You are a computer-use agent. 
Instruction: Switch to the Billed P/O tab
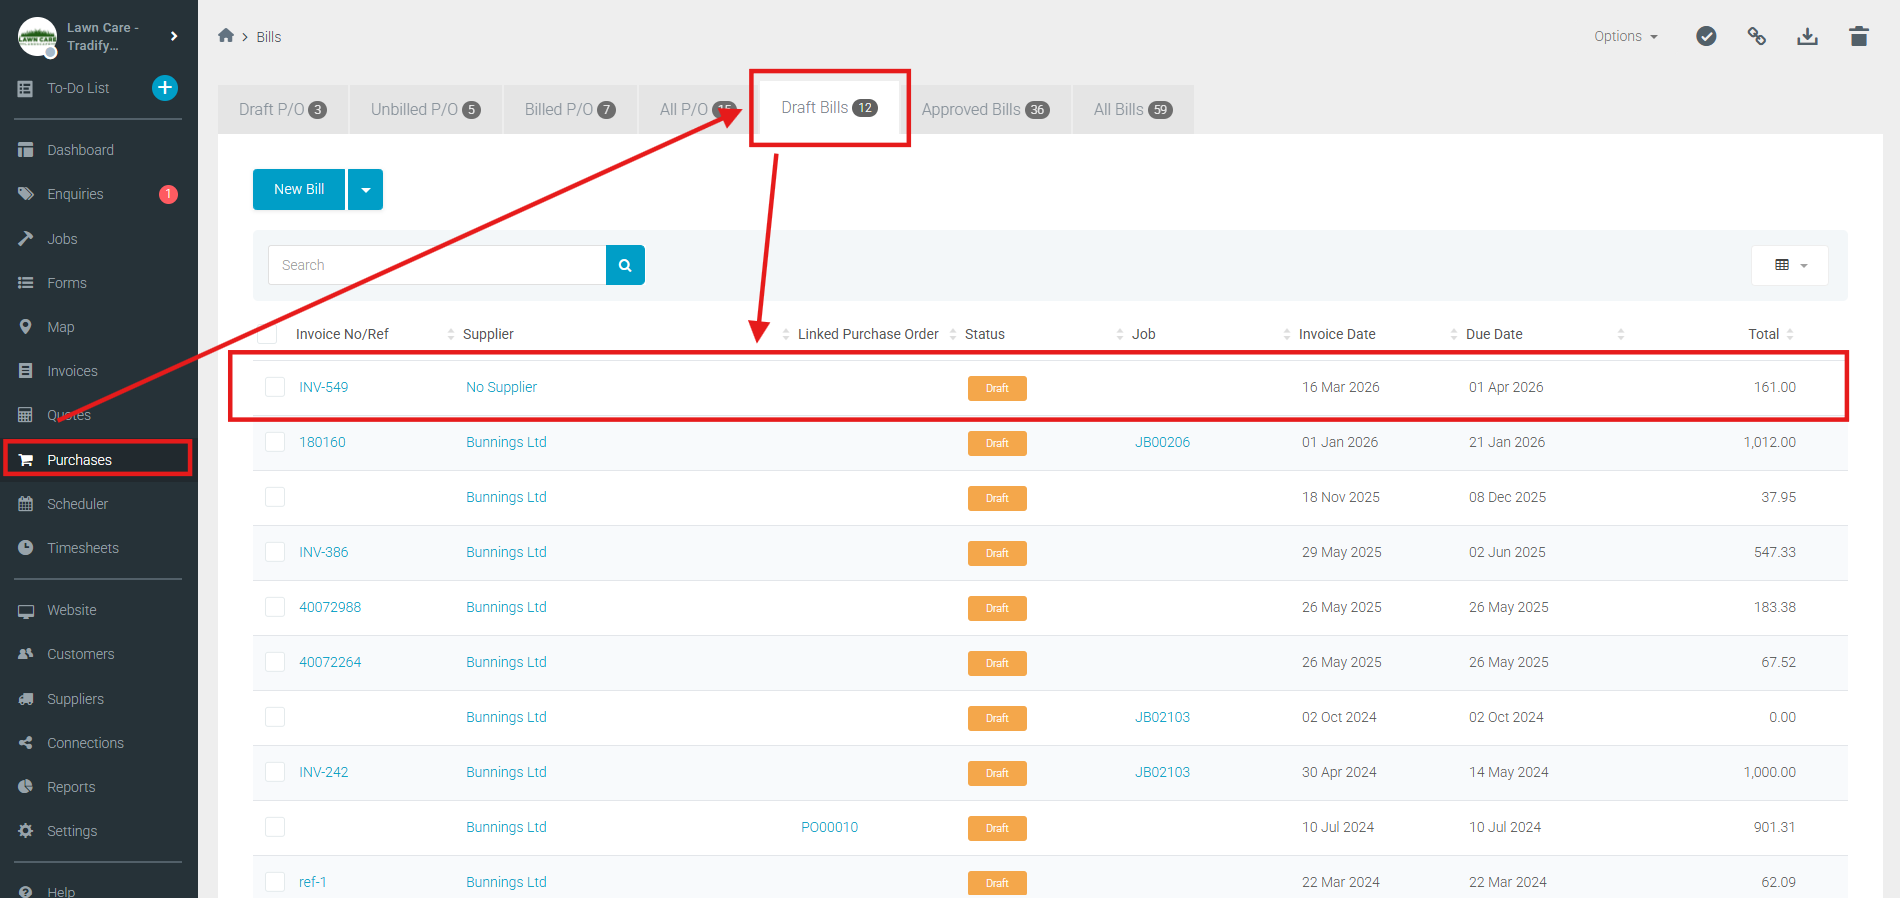(x=570, y=109)
